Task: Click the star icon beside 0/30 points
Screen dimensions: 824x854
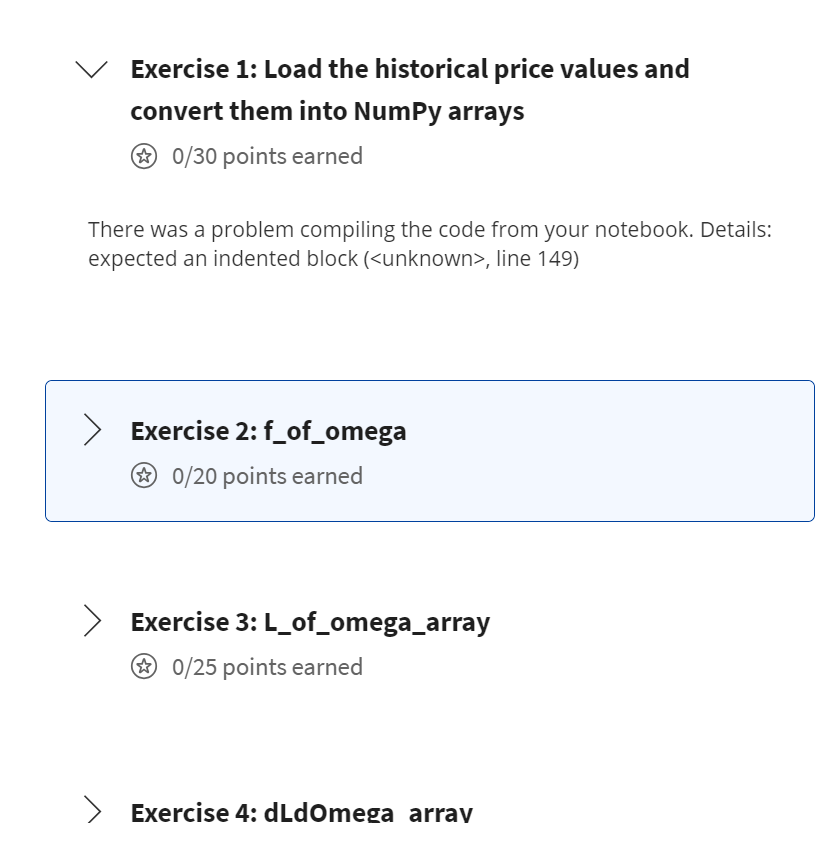Action: pos(144,156)
